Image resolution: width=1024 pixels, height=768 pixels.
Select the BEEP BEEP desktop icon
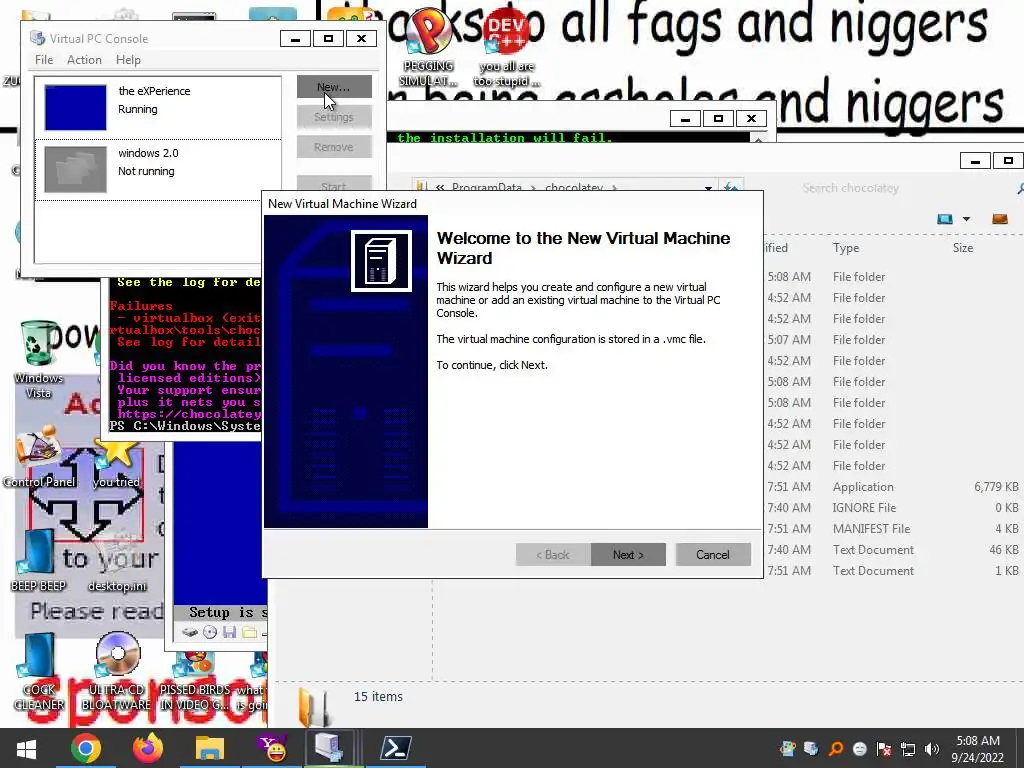tap(39, 560)
